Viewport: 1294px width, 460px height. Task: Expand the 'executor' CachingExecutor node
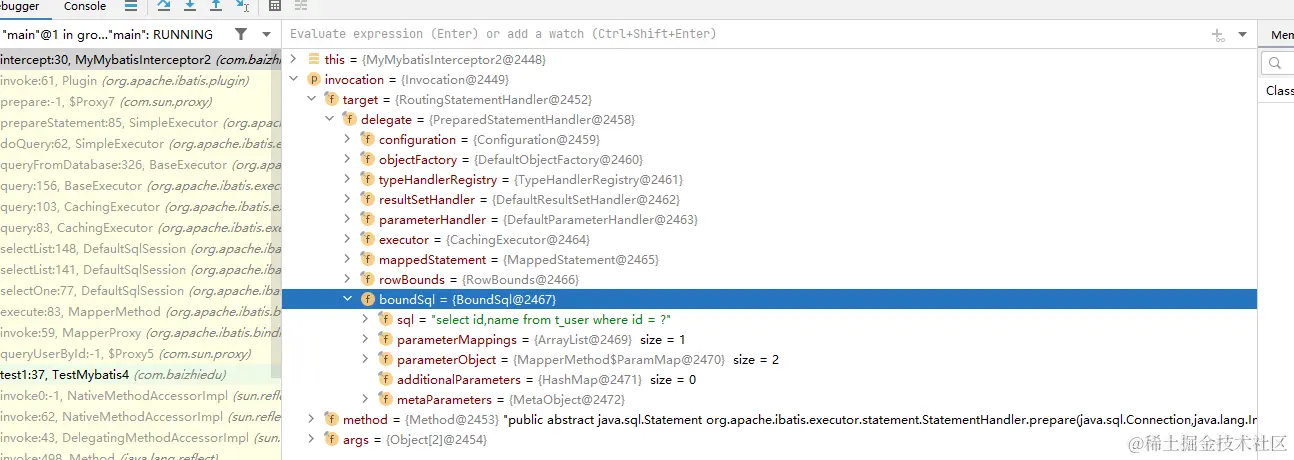pos(347,240)
